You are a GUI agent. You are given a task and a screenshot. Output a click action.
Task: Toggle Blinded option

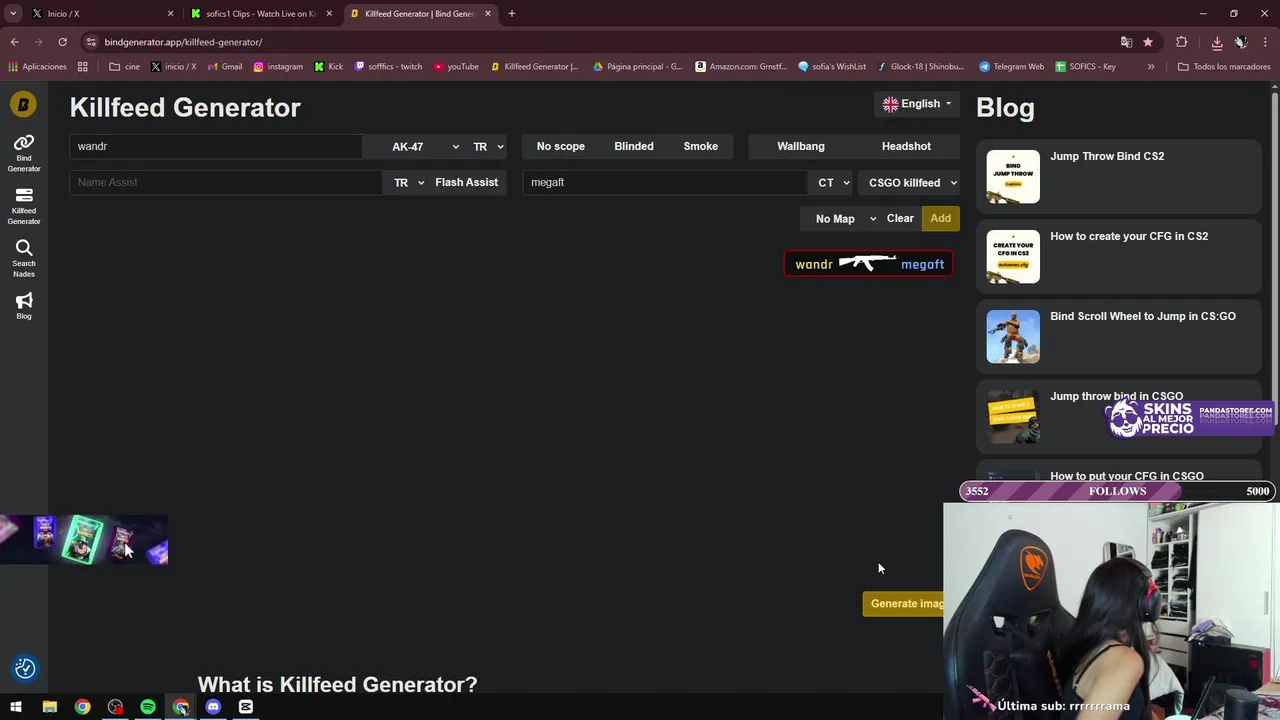634,146
